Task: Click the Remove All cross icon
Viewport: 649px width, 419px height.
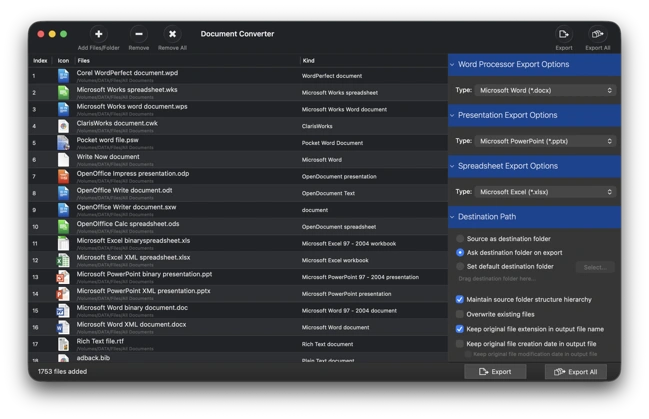Action: point(172,34)
